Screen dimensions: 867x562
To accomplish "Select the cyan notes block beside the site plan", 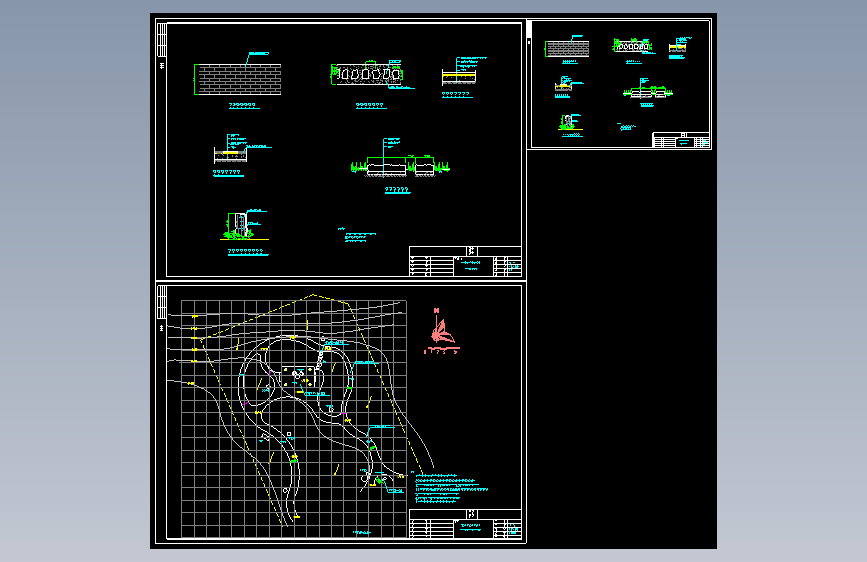I will pos(451,488).
